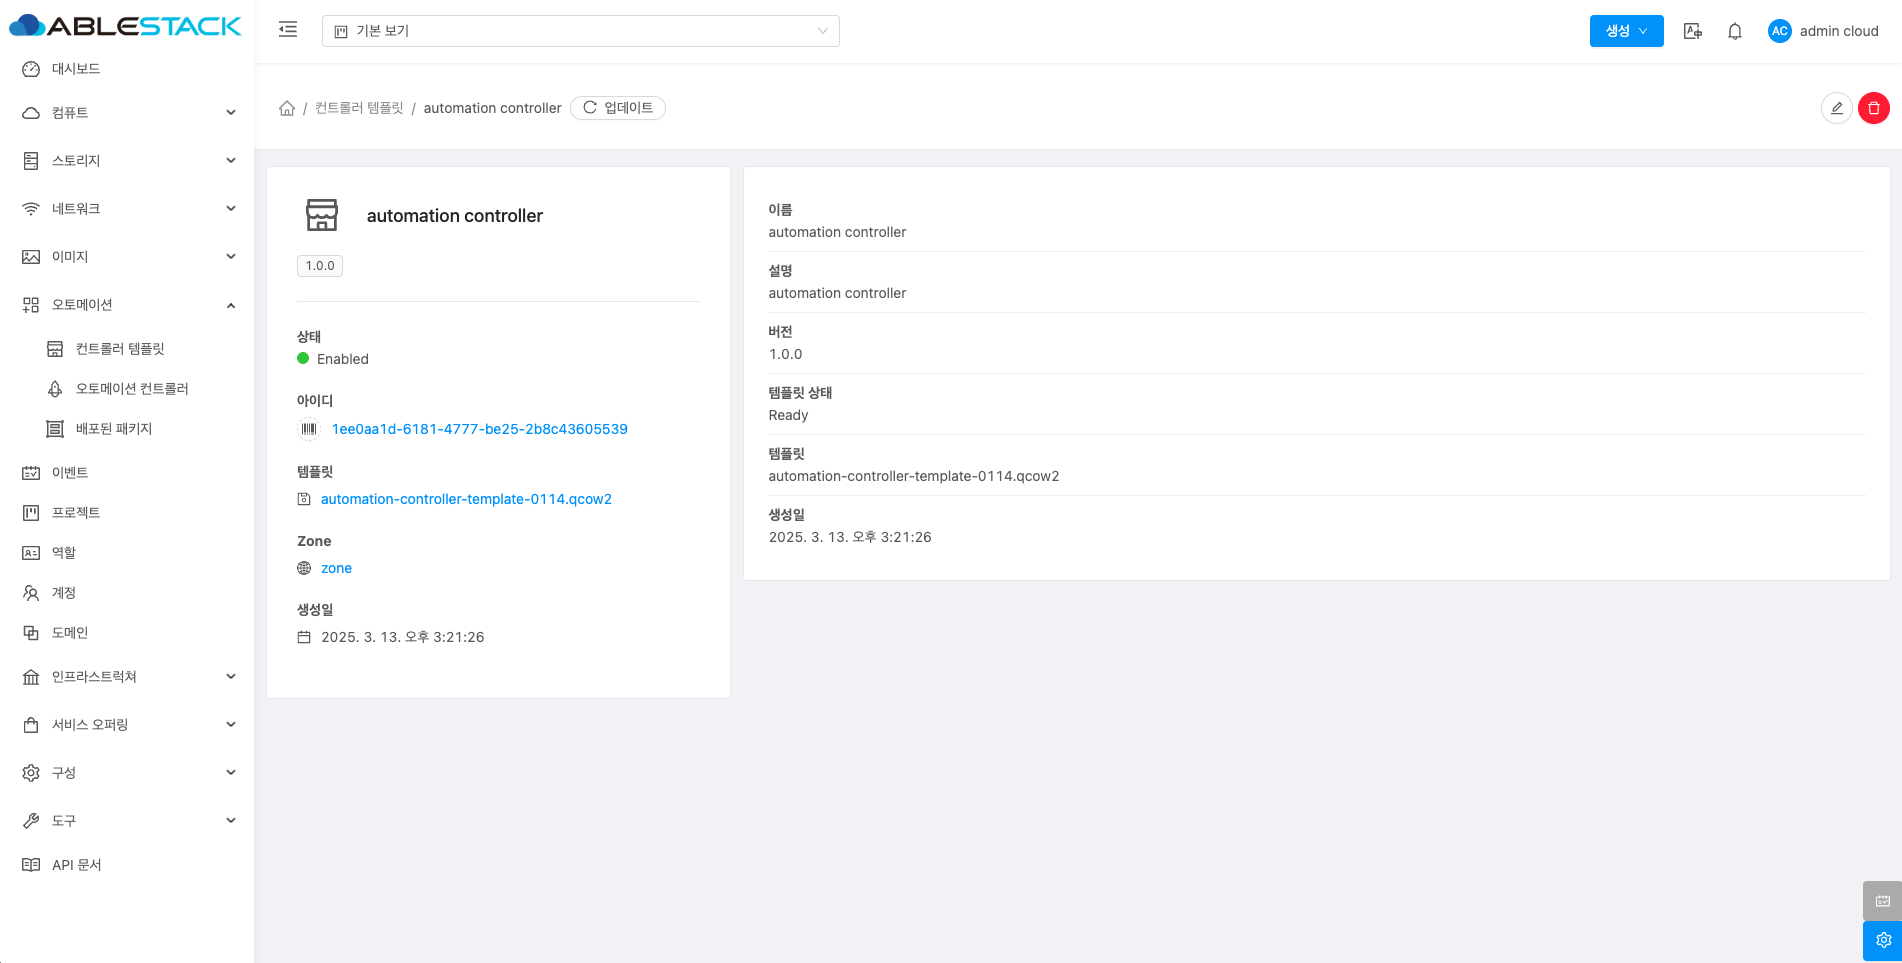The image size is (1902, 963).
Task: Click the 이미지 picture icon
Action: coord(31,257)
